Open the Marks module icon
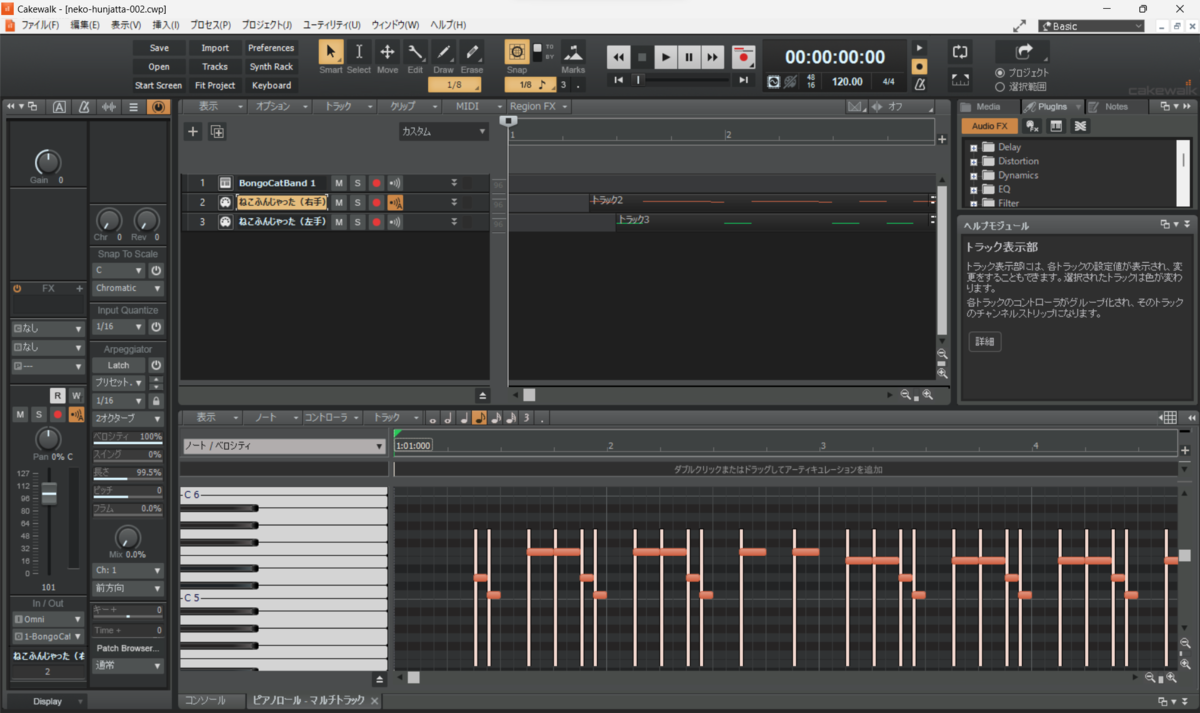Screen dimensions: 1200x713 coord(573,52)
